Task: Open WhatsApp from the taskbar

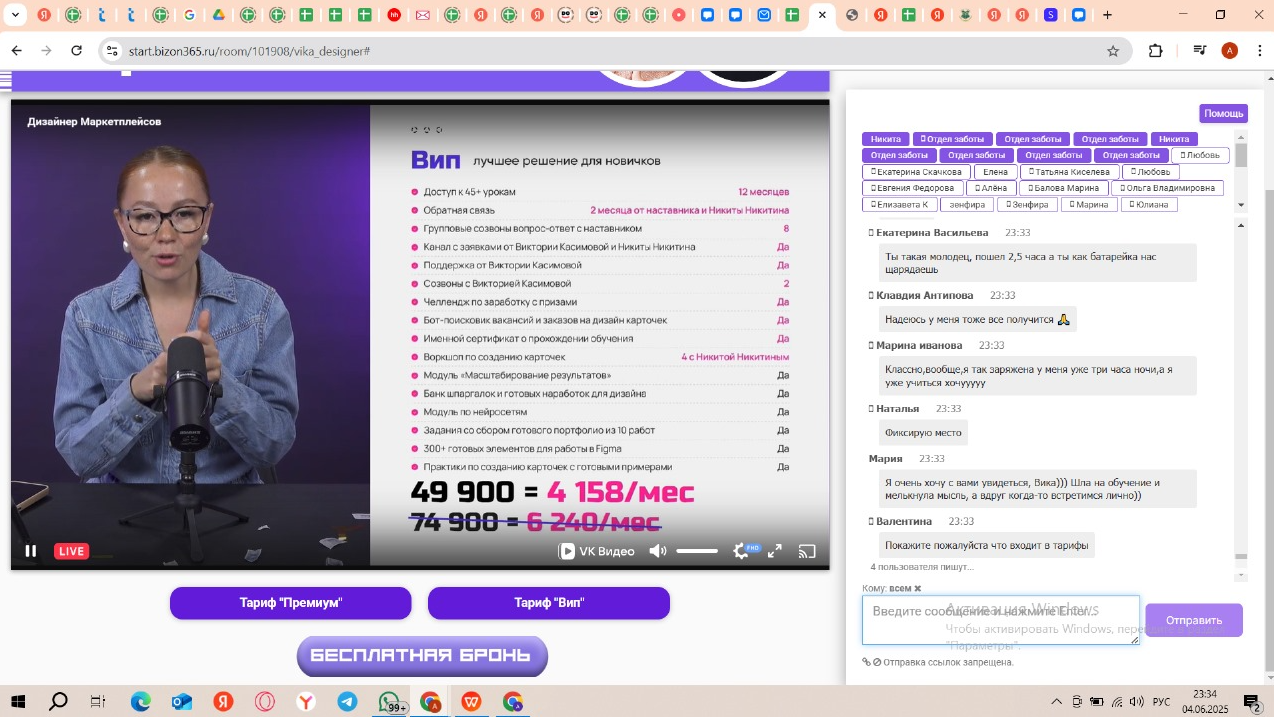Action: point(388,702)
